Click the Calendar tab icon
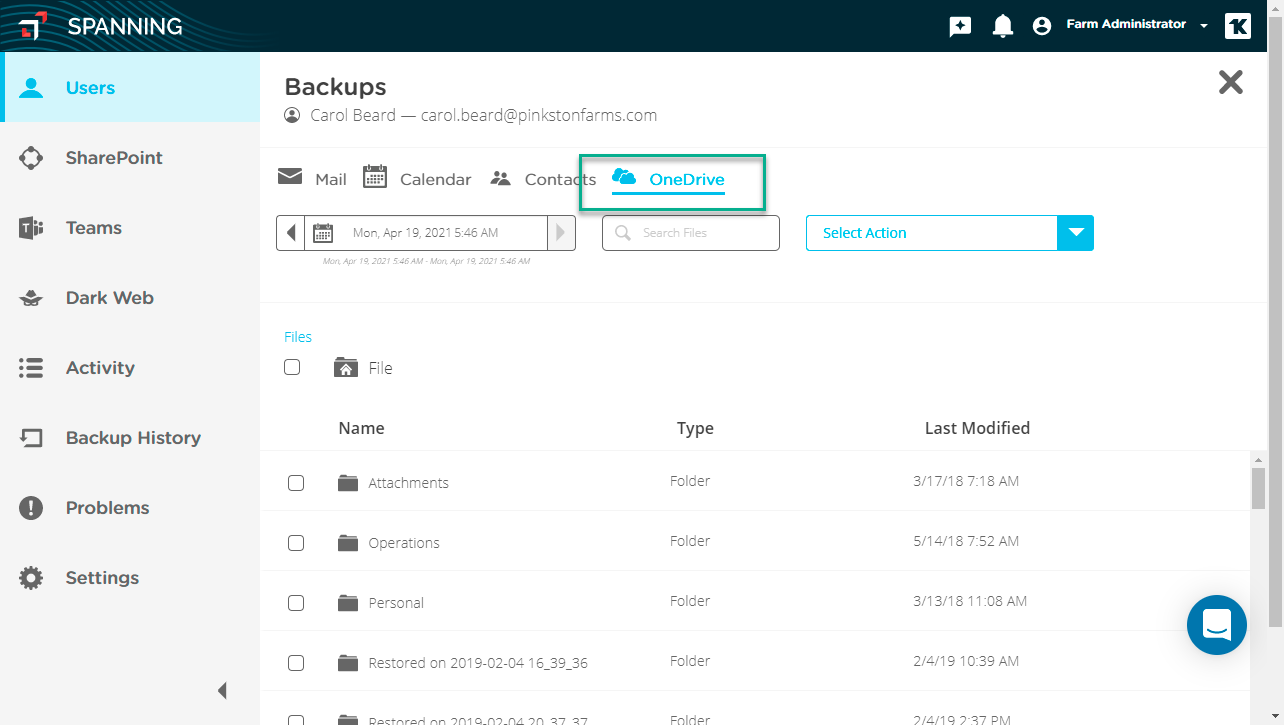Image resolution: width=1284 pixels, height=725 pixels. click(x=375, y=176)
